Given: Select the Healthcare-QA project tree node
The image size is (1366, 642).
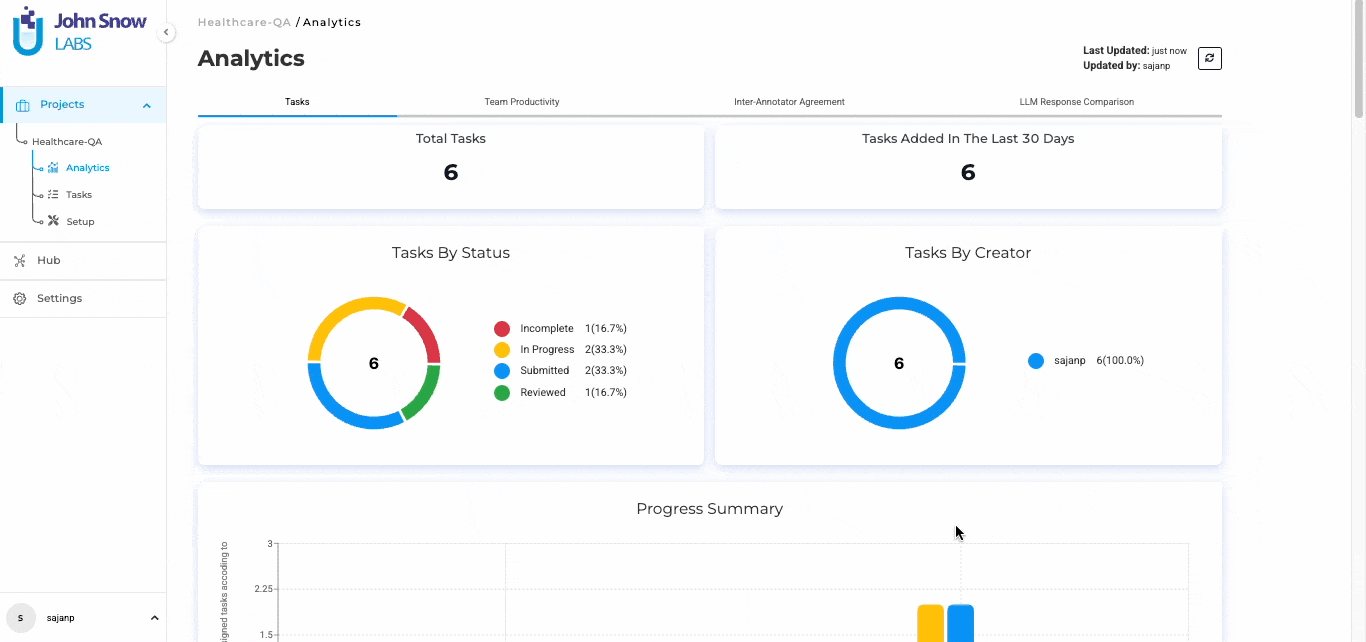Looking at the screenshot, I should [x=67, y=142].
